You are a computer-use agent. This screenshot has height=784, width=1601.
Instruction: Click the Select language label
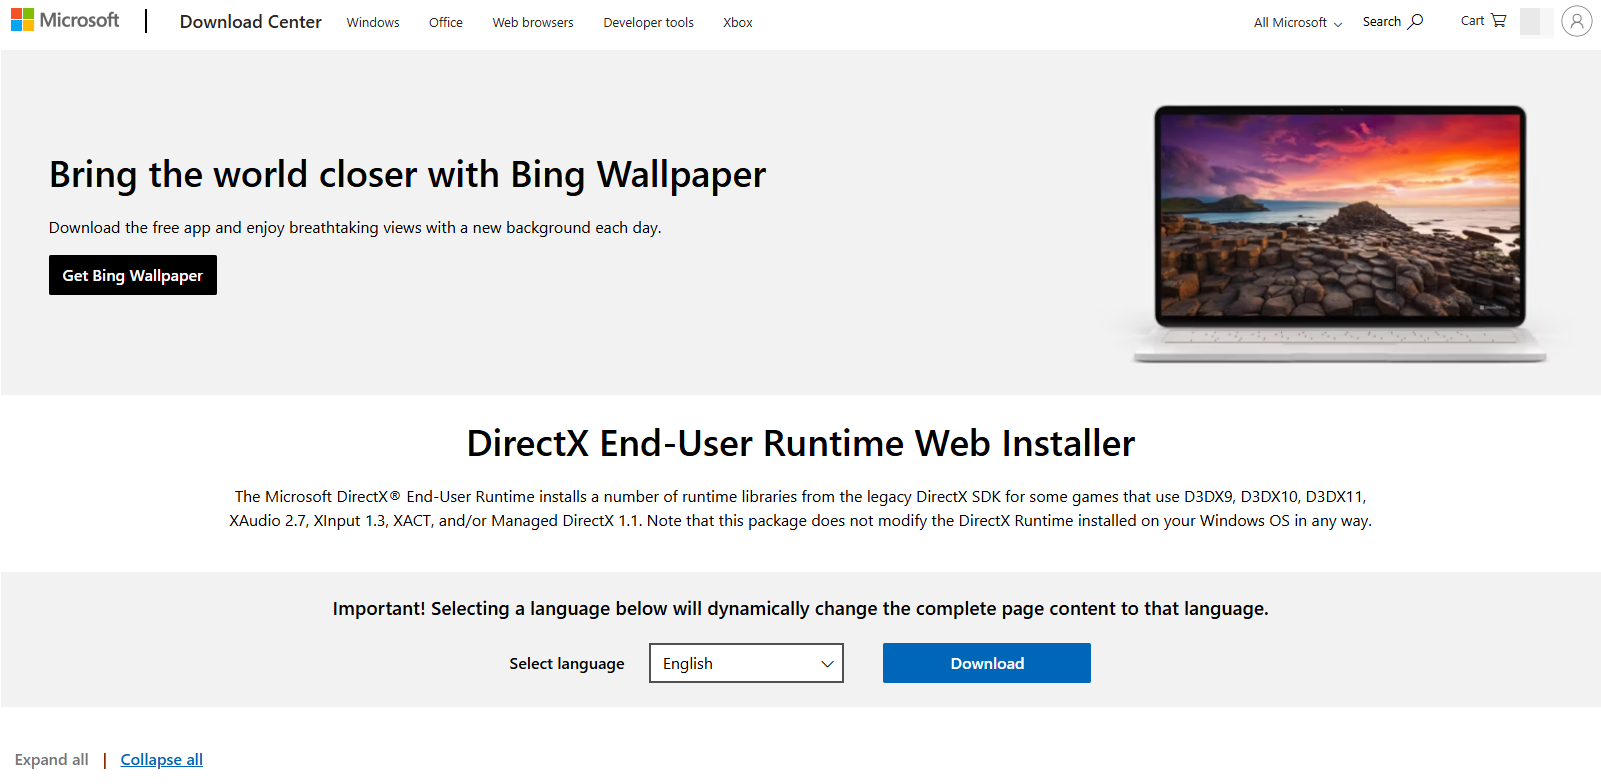[x=567, y=664]
